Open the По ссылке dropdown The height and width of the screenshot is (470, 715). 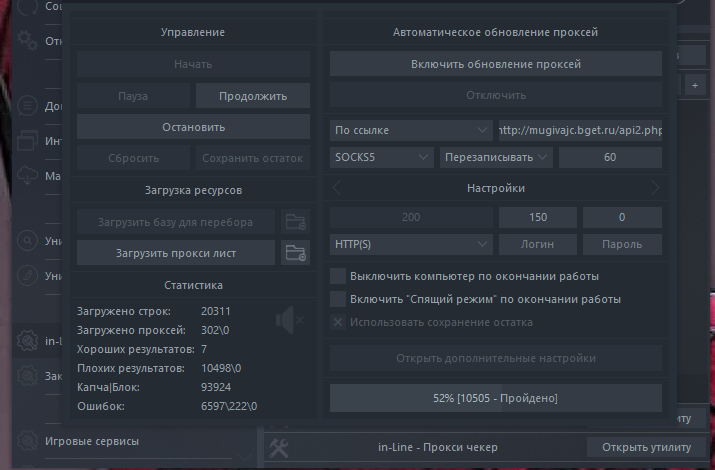pyautogui.click(x=411, y=130)
